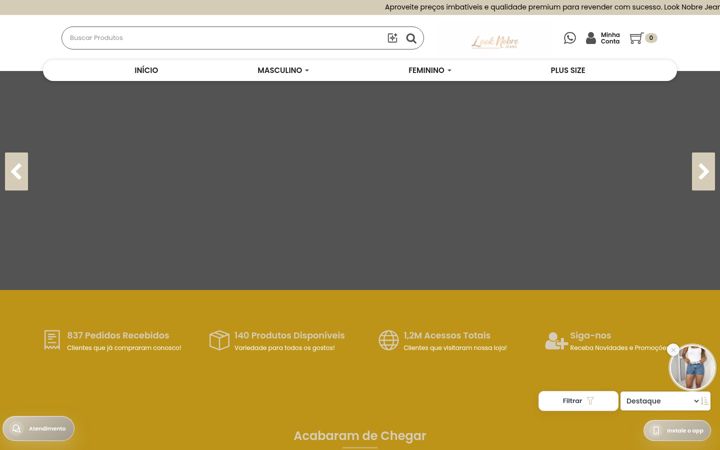Click the receipt icon beside Pedidos Recebidos
720x450 pixels.
52,340
